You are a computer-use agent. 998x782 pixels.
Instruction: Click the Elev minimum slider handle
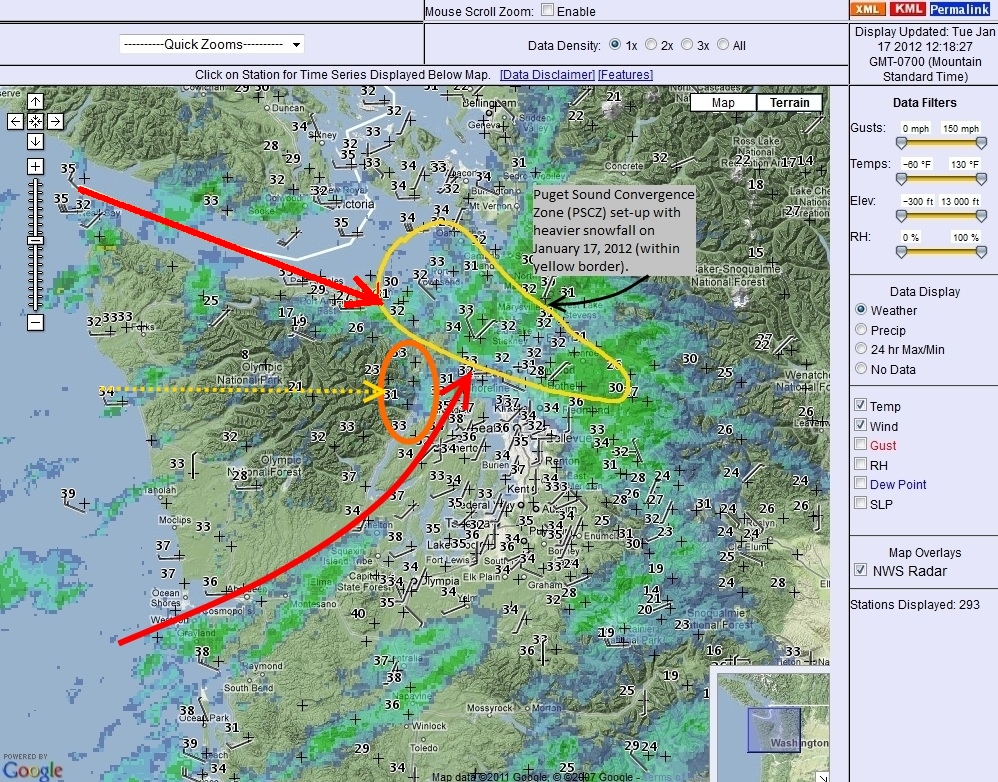point(901,216)
